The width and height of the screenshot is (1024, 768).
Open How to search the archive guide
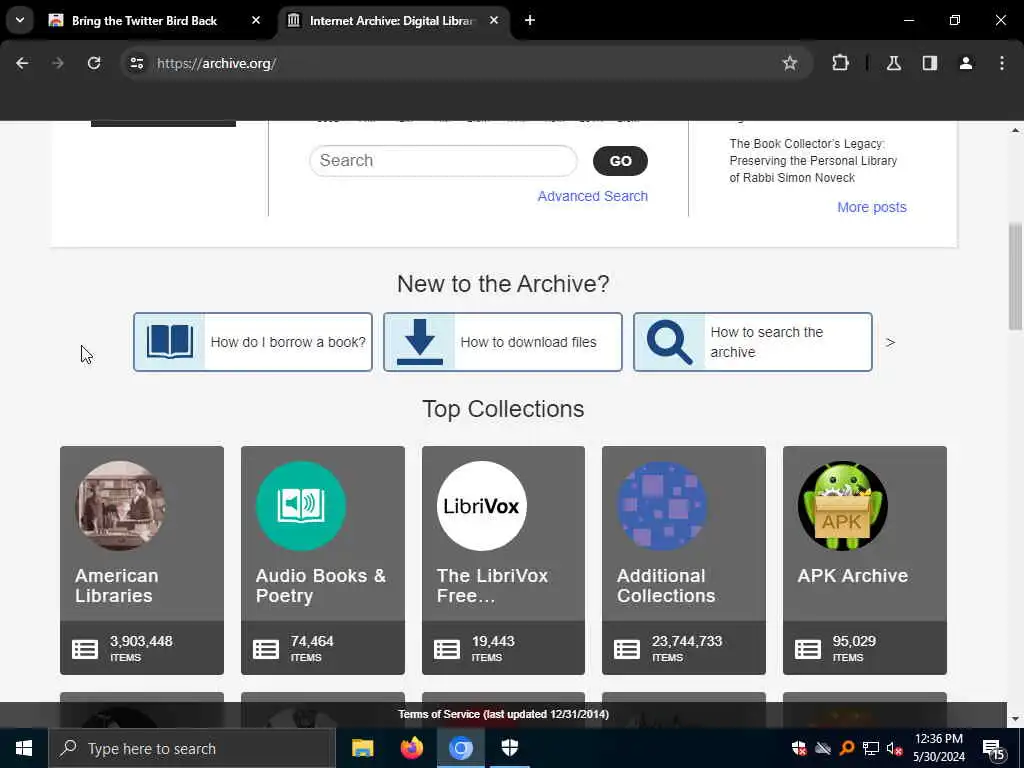coord(753,342)
